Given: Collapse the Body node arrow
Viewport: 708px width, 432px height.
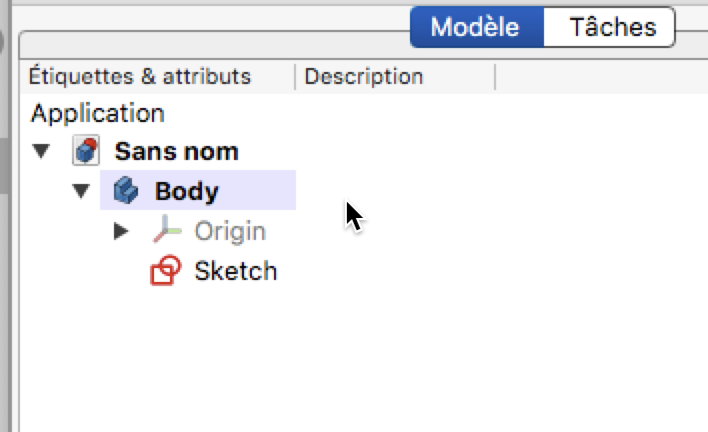Looking at the screenshot, I should click(x=81, y=191).
